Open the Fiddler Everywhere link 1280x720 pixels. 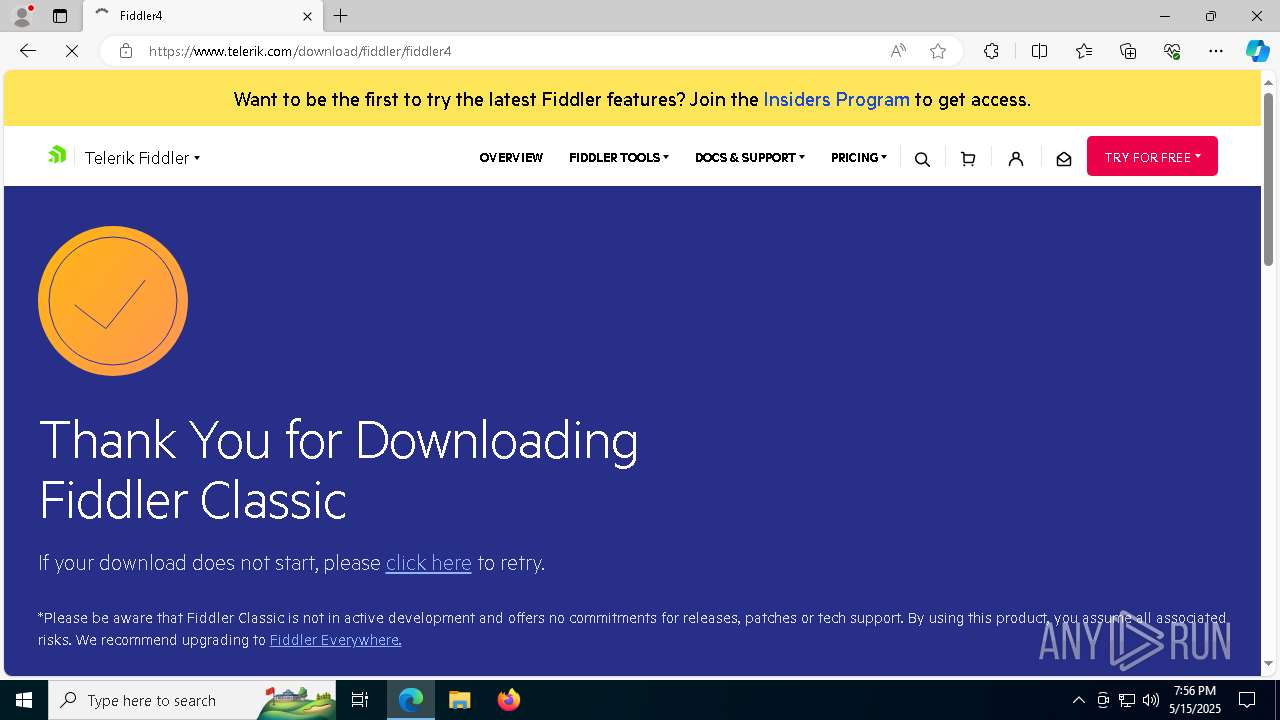(335, 640)
